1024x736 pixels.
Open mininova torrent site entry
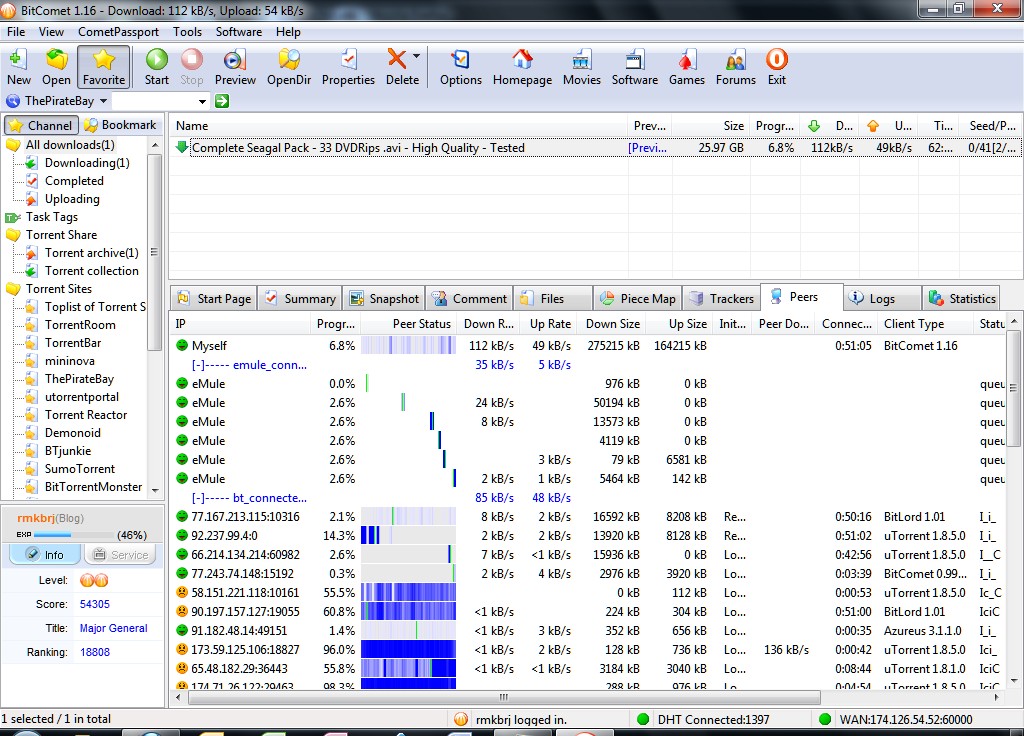69,360
